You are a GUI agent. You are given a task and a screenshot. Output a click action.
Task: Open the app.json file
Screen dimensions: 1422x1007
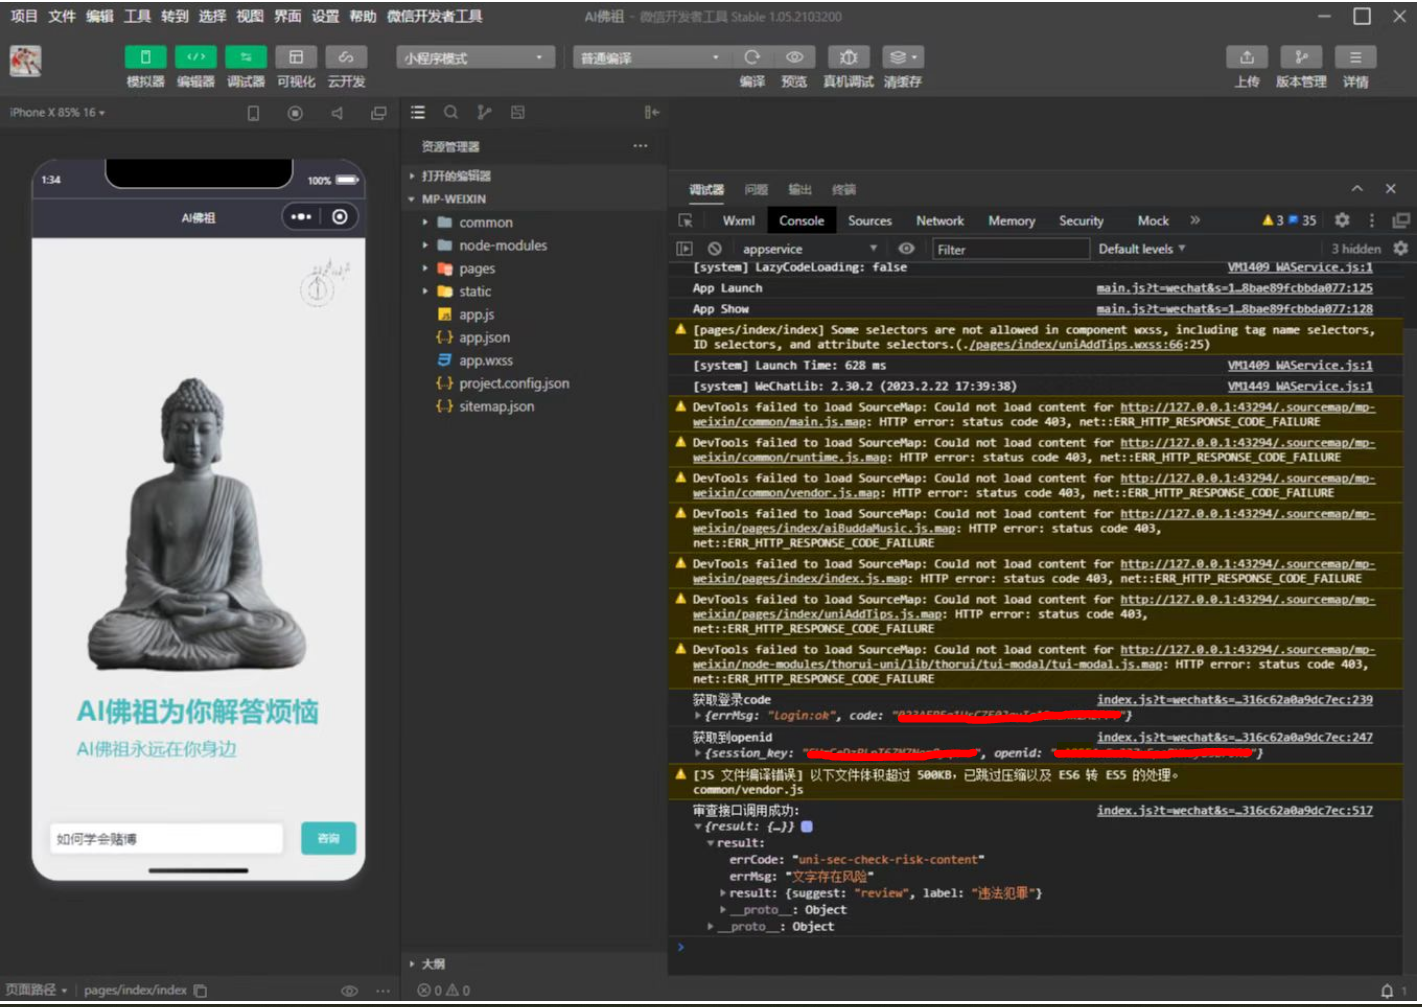click(x=484, y=337)
